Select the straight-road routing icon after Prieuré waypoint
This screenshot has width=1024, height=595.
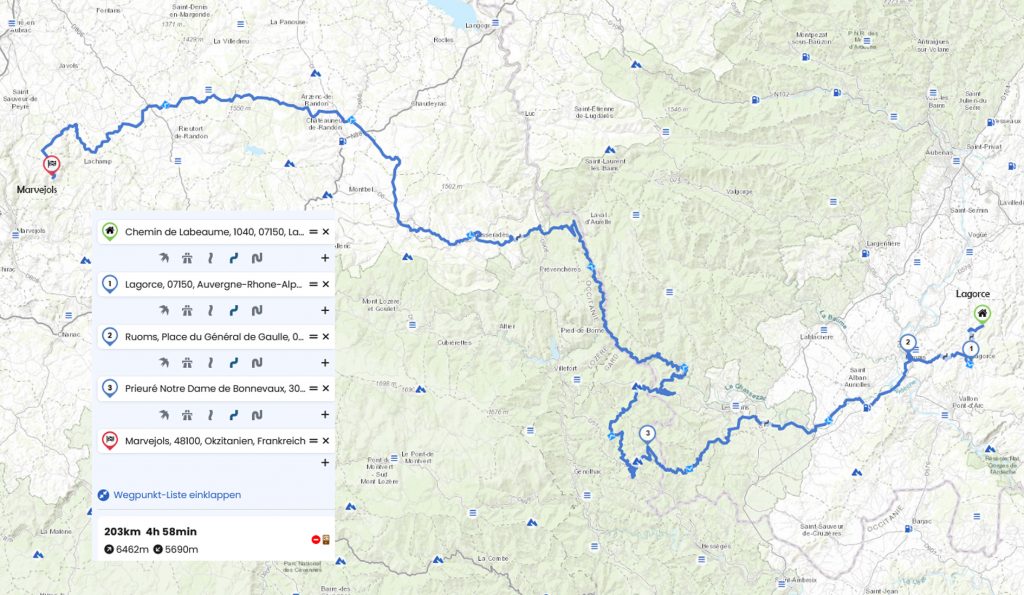point(210,415)
